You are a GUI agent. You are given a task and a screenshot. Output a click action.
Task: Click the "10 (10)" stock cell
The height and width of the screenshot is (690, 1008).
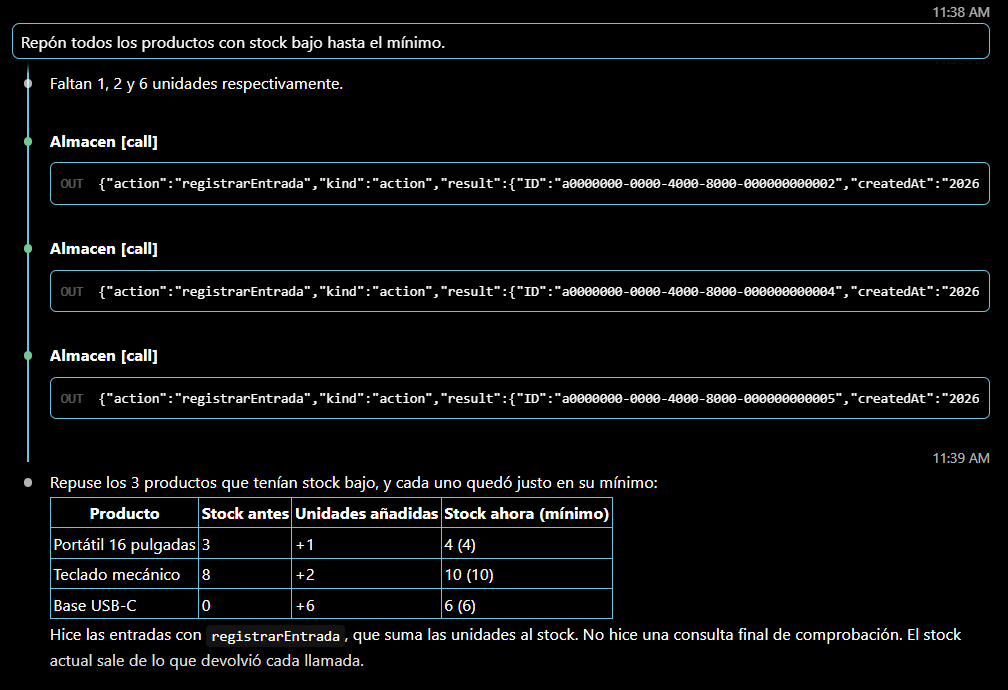[526, 574]
